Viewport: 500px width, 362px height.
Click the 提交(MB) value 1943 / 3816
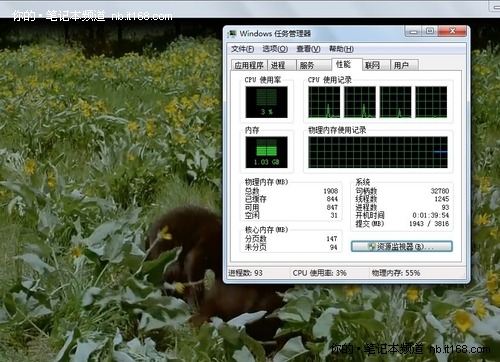429,224
